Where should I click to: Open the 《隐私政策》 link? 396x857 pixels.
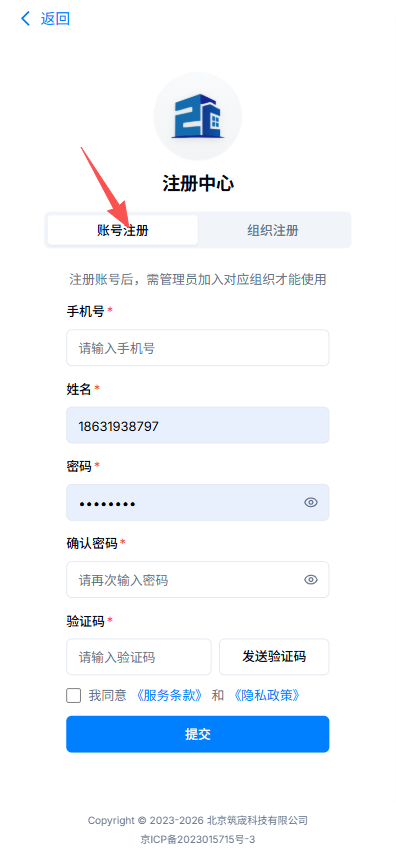pyautogui.click(x=266, y=696)
